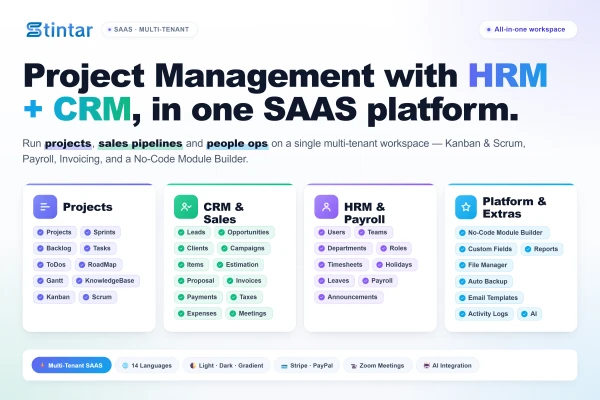Click the No-Code Module Builder tag
600x400 pixels.
pyautogui.click(x=502, y=233)
